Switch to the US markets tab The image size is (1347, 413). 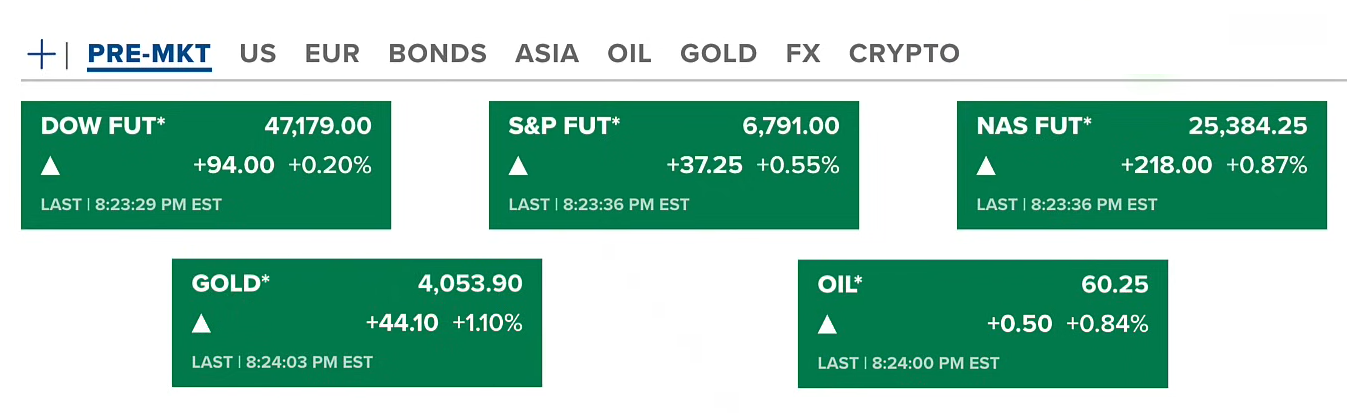click(258, 53)
